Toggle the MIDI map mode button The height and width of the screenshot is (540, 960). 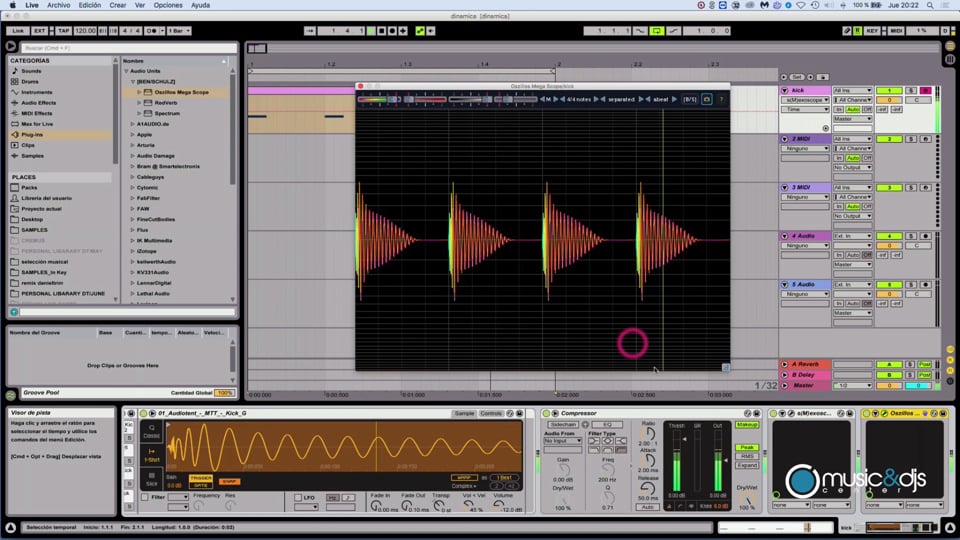896,31
